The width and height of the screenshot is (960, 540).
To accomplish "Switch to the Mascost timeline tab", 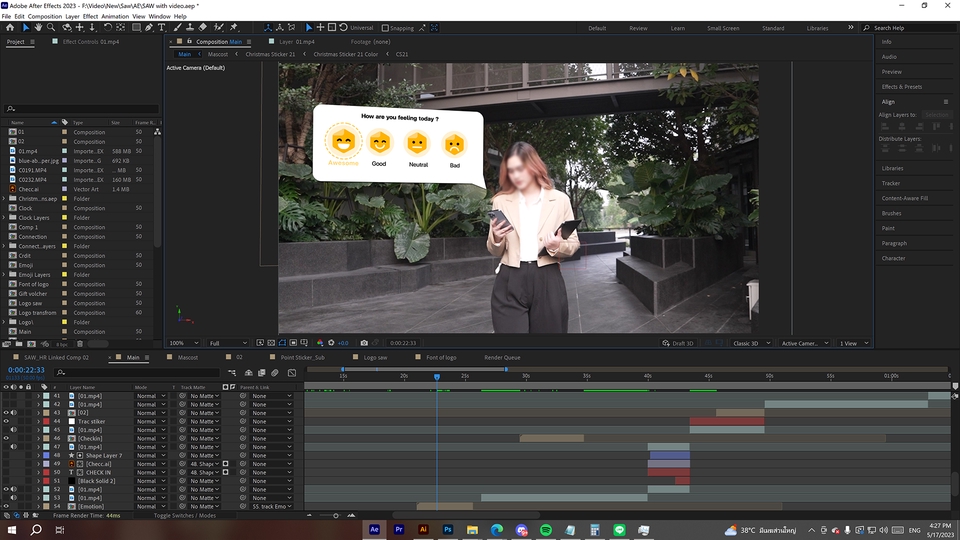I will point(187,358).
